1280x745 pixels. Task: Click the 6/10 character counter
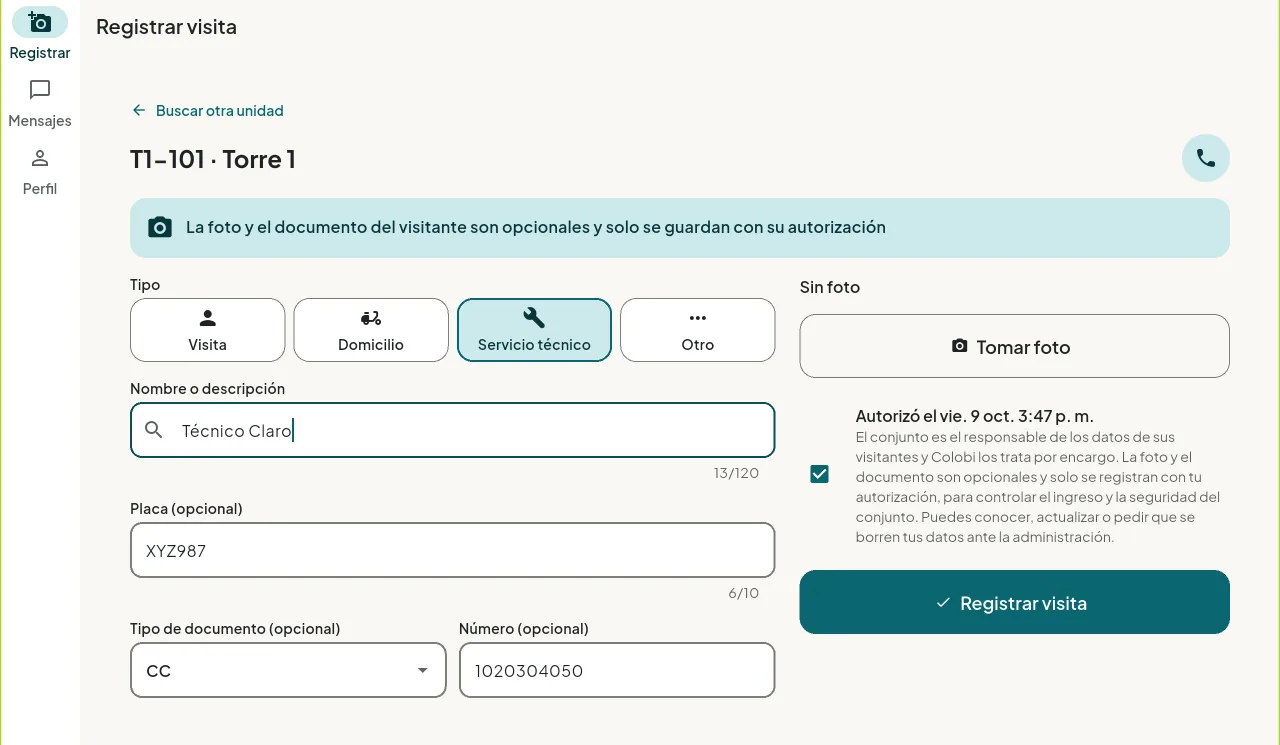coord(744,593)
